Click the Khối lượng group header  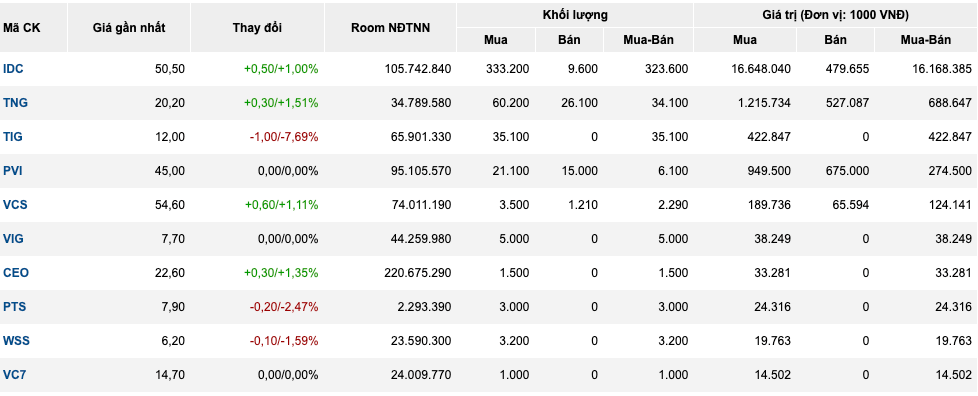pyautogui.click(x=574, y=15)
